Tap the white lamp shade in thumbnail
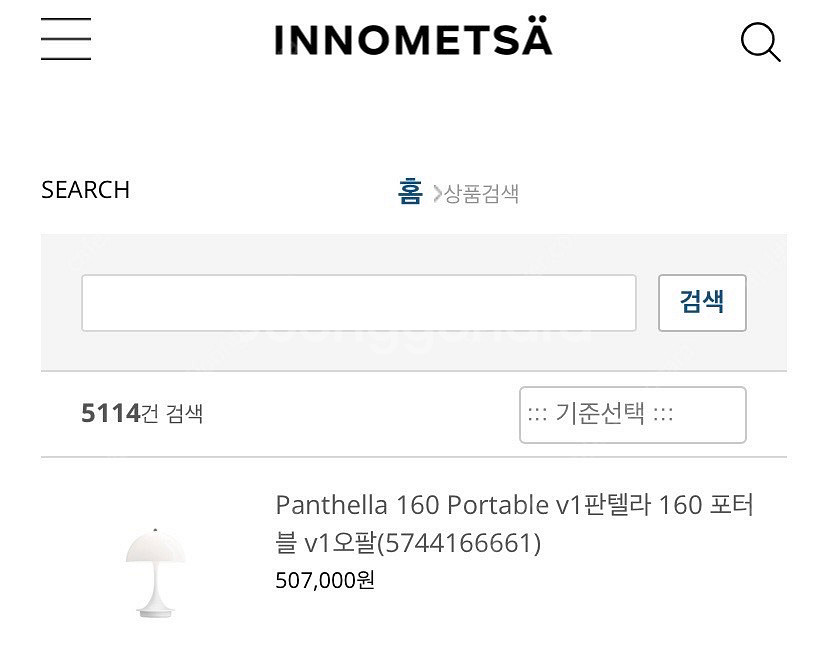This screenshot has height=651, width=828. tap(155, 548)
